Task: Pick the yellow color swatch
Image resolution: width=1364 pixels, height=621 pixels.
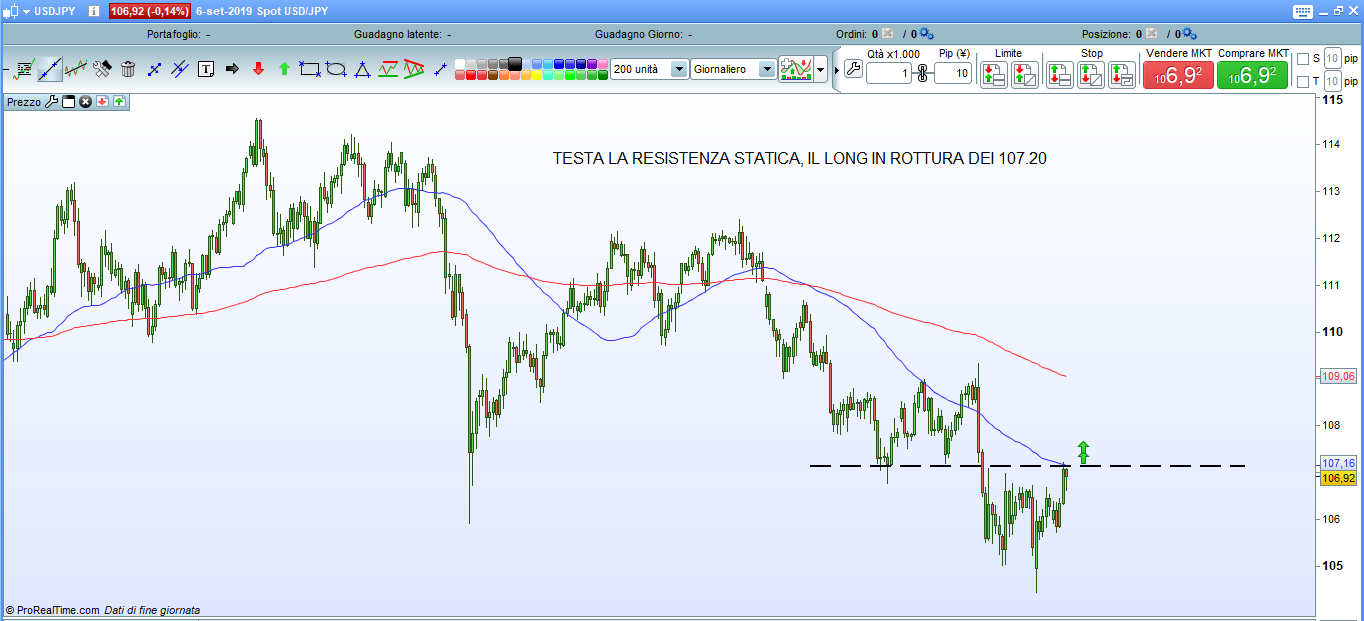Action: [x=535, y=75]
